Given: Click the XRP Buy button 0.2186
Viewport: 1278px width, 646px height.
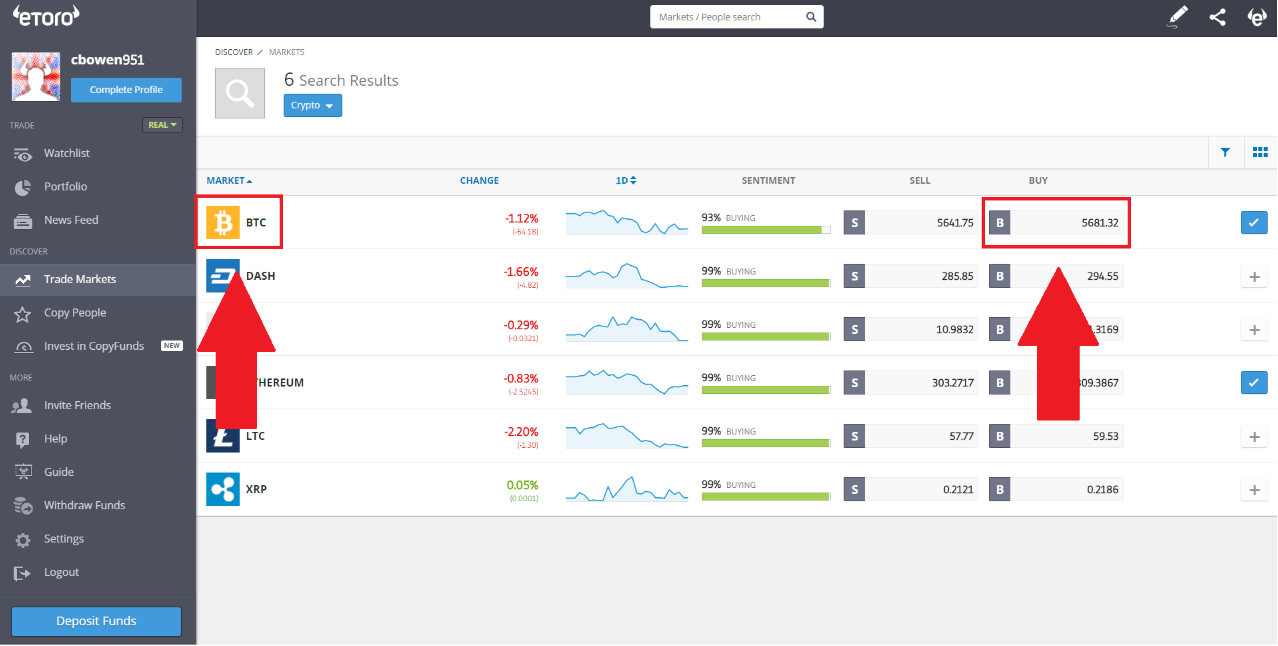Looking at the screenshot, I should click(1056, 489).
